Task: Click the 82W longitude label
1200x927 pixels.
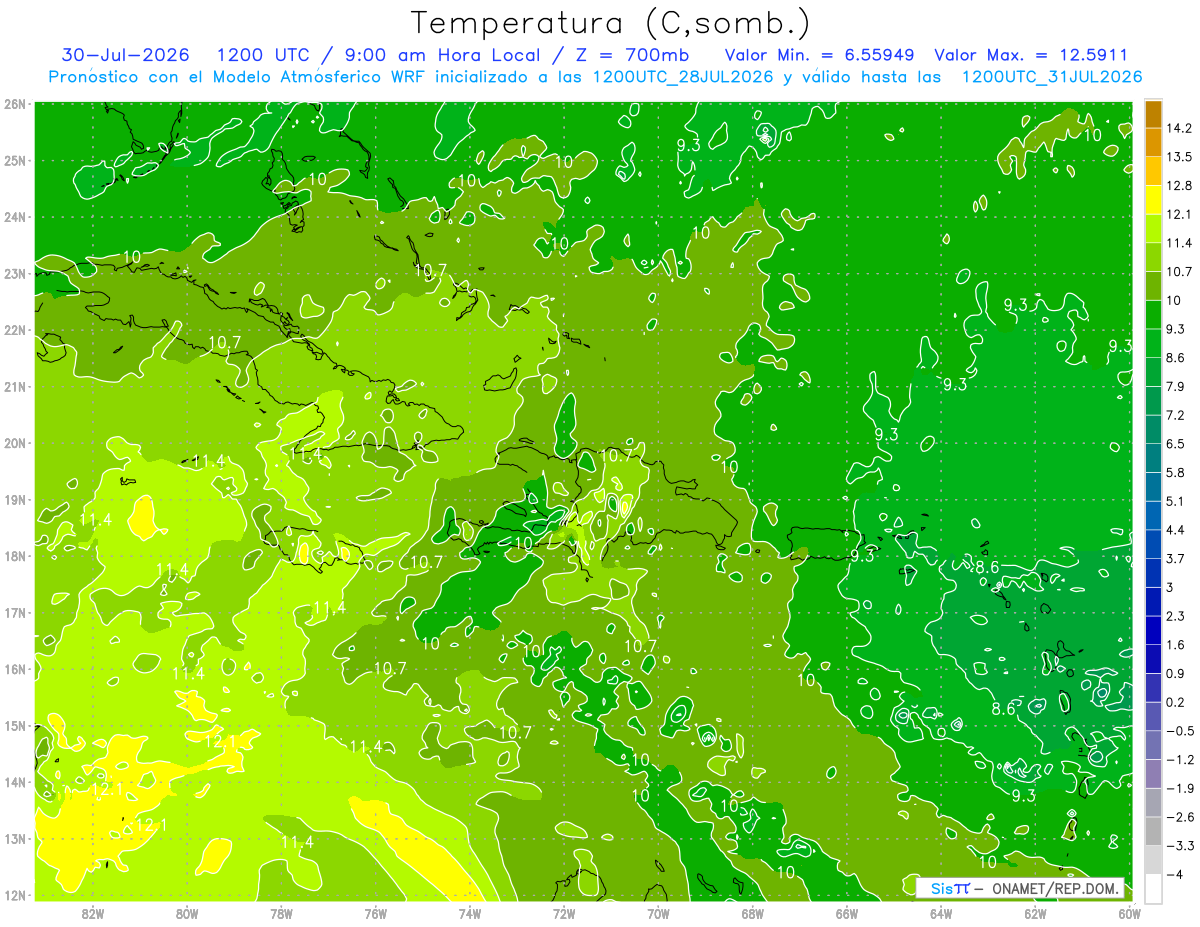Action: 93,913
